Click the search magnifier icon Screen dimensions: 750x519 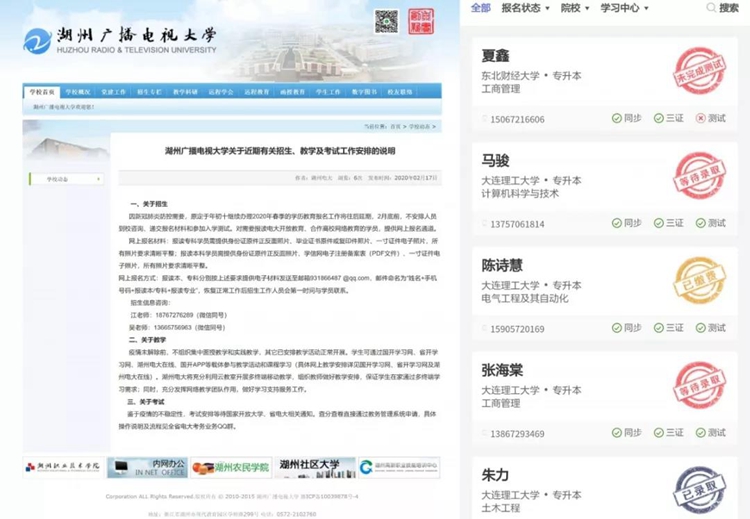click(709, 8)
